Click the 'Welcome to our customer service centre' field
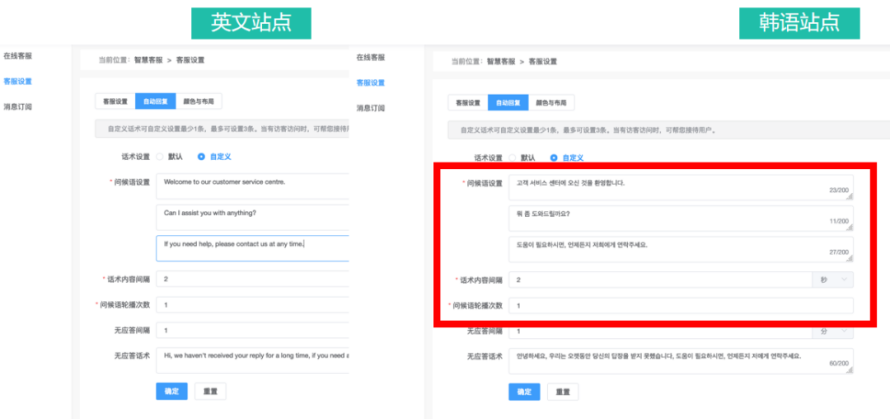Image resolution: width=890 pixels, height=419 pixels. pos(253,186)
